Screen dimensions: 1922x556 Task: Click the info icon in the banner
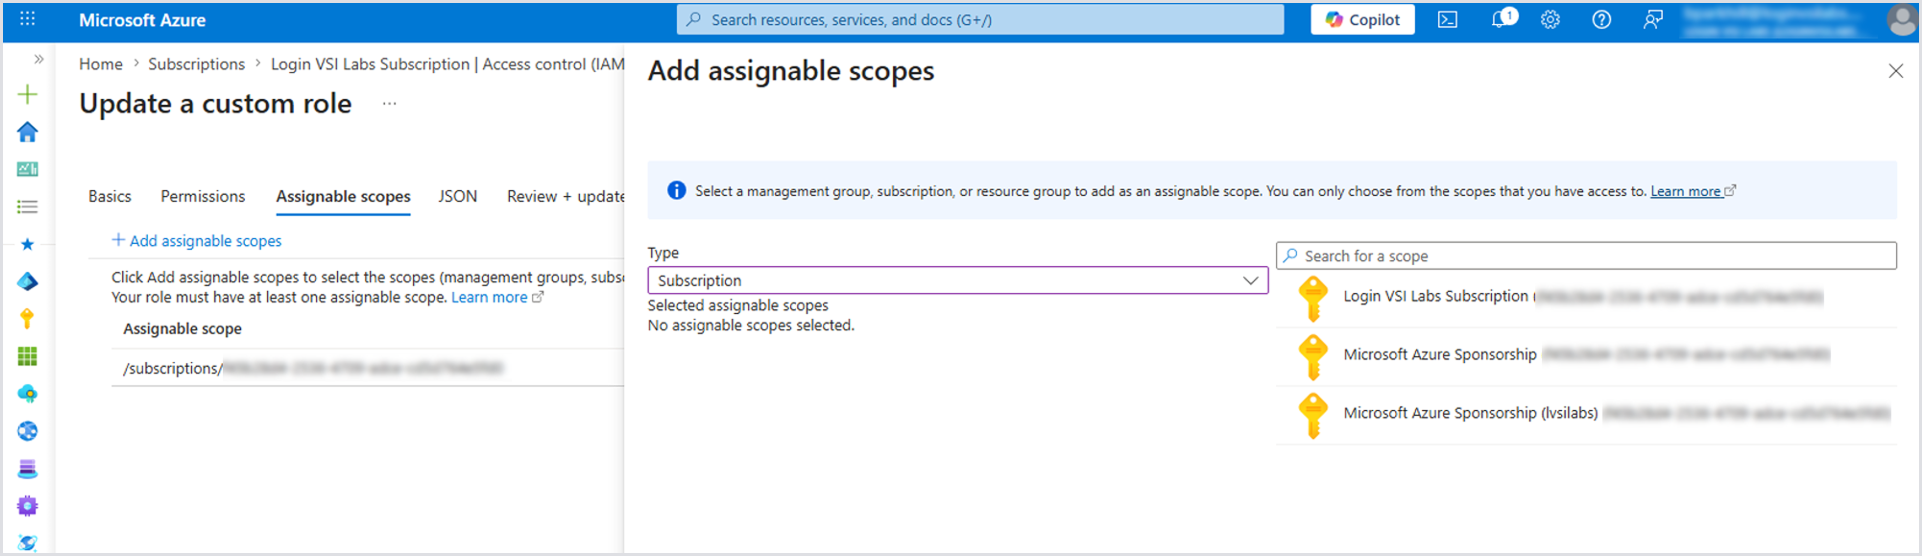[x=676, y=190]
